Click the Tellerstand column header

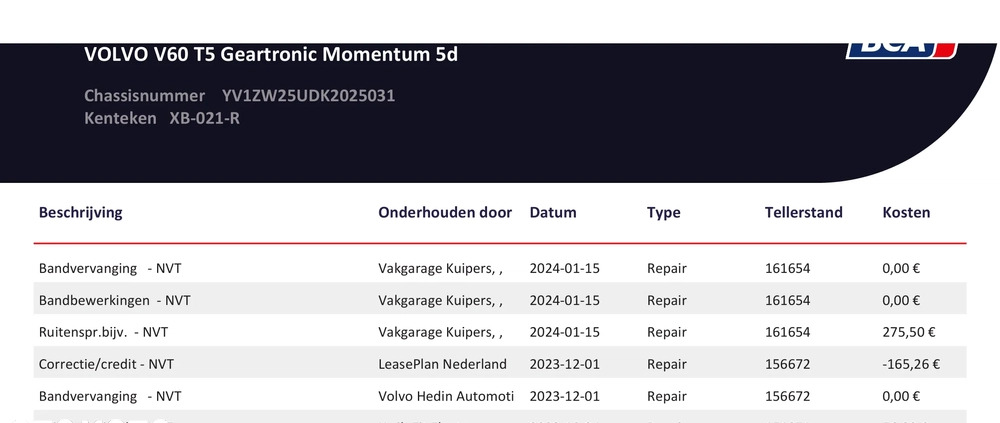click(803, 212)
